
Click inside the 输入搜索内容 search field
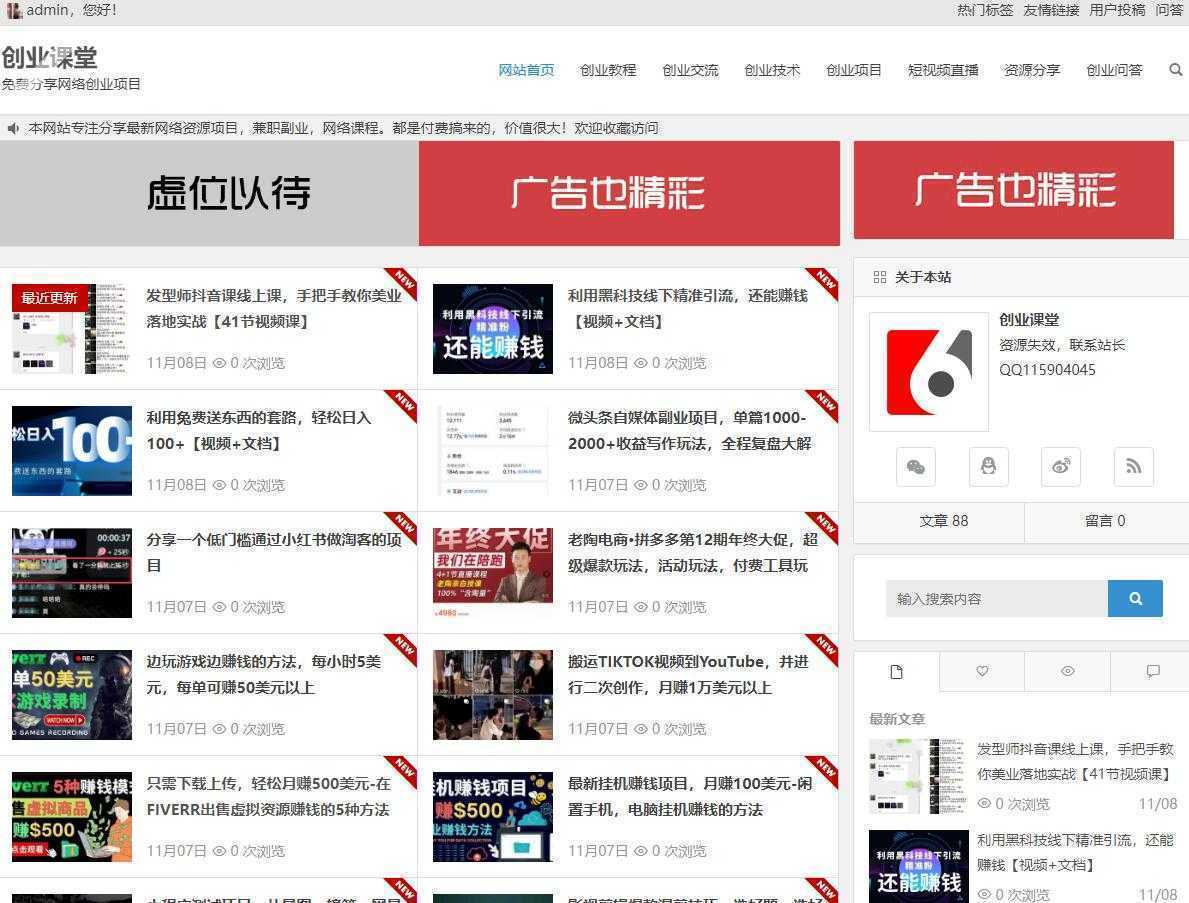pos(996,598)
